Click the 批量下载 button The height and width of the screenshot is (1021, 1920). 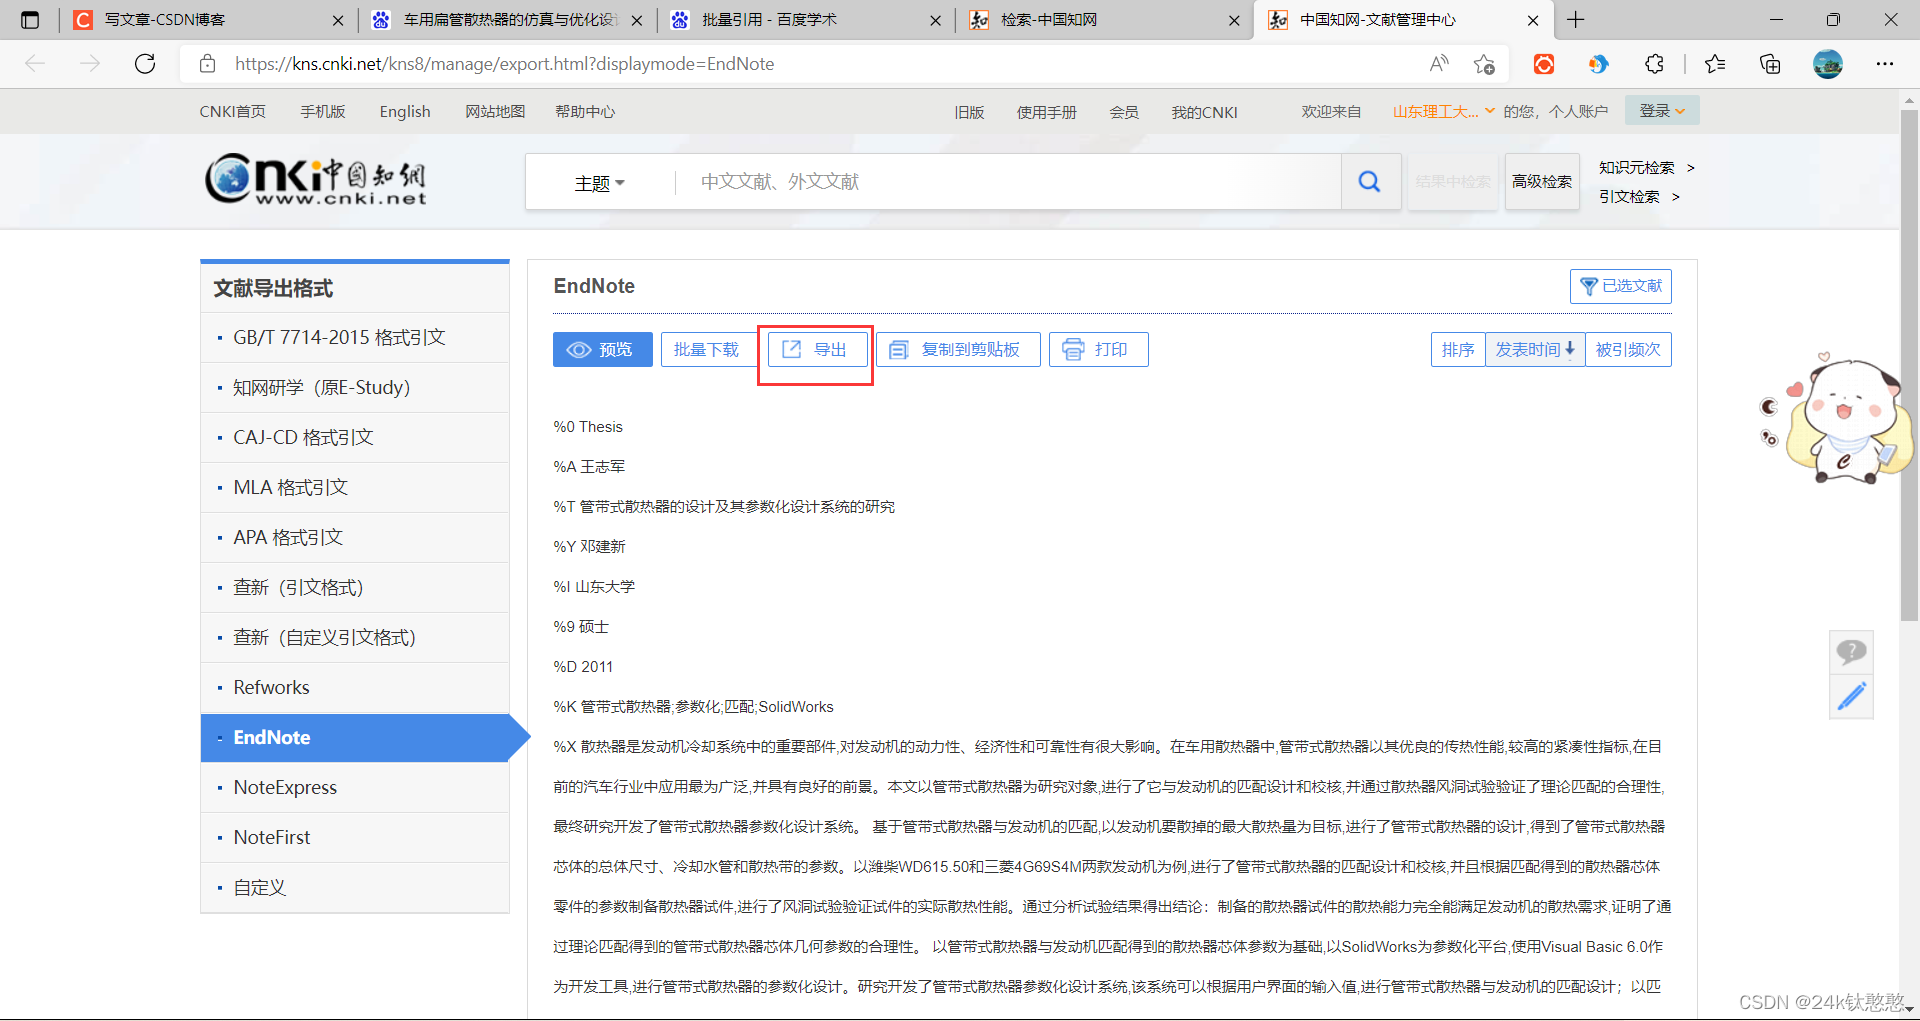pos(707,349)
